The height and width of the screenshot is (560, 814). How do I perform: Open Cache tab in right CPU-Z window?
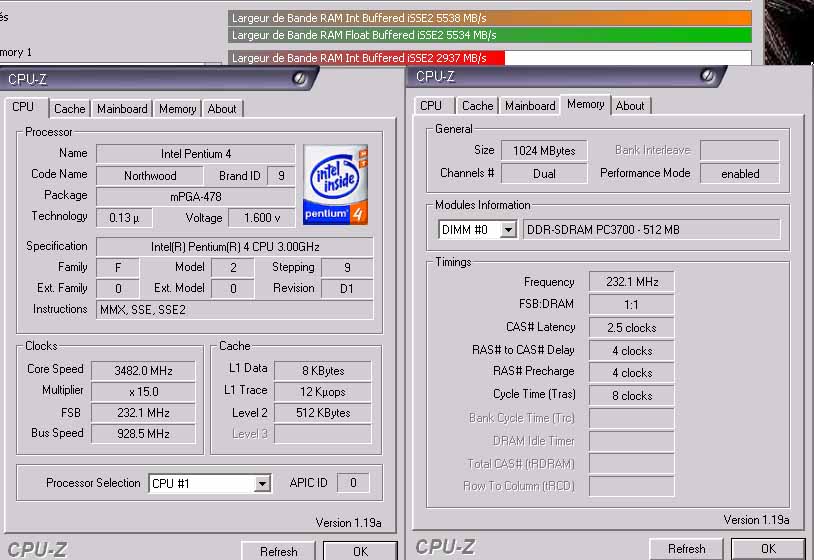478,105
